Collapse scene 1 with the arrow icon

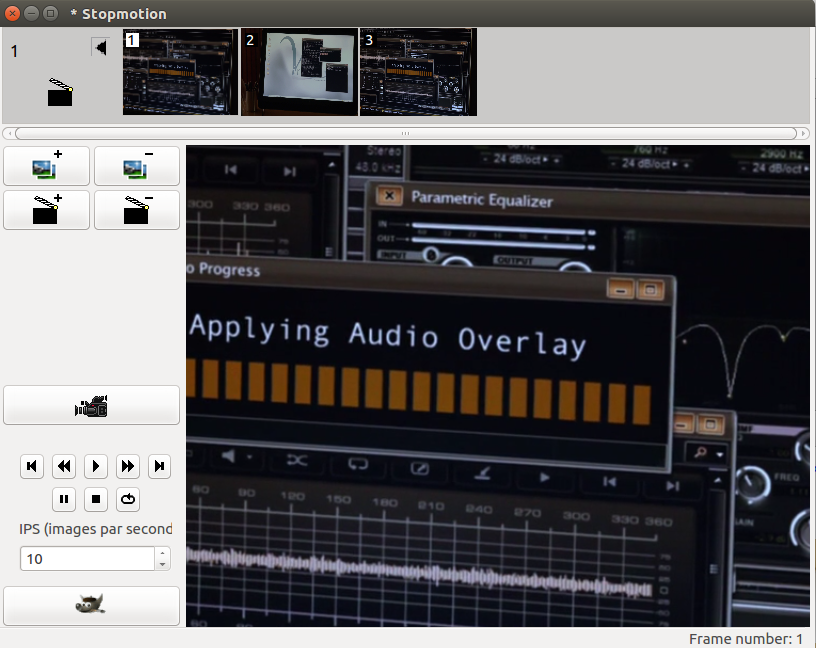(x=100, y=47)
